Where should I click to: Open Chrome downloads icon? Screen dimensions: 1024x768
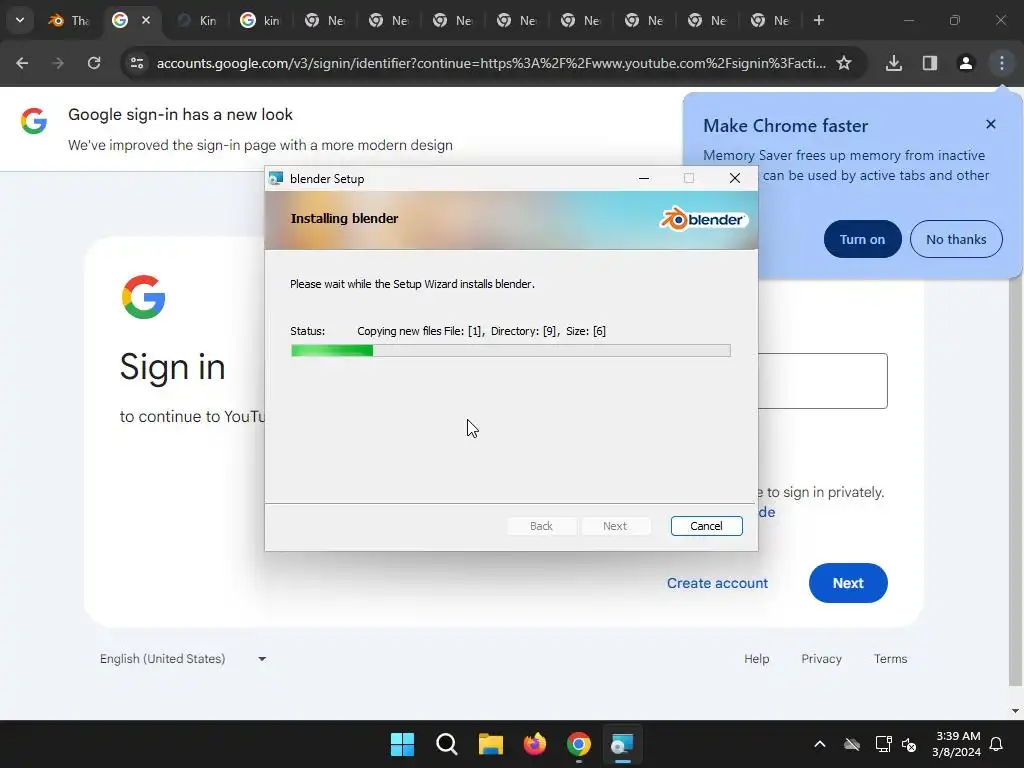point(894,63)
